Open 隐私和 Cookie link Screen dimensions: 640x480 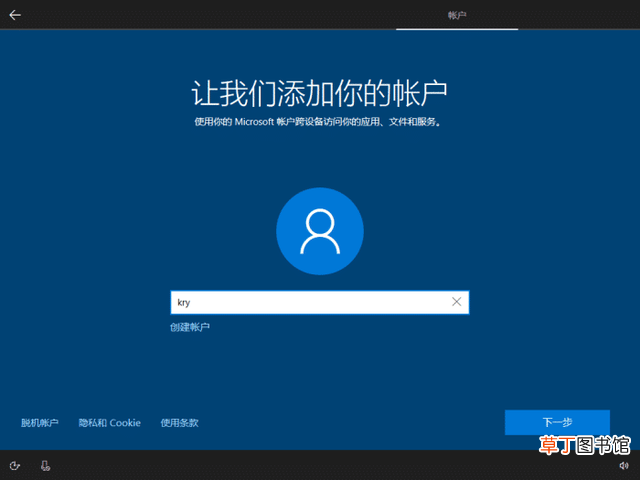pyautogui.click(x=109, y=423)
